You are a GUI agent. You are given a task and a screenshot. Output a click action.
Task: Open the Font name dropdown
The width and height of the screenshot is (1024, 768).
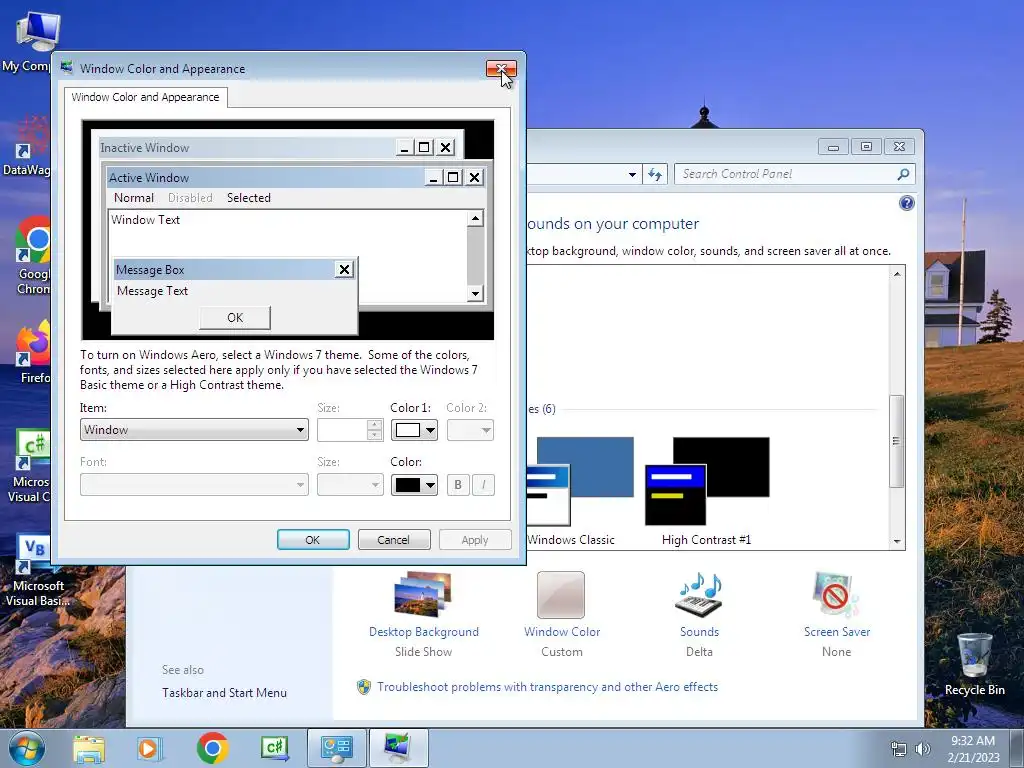[194, 485]
